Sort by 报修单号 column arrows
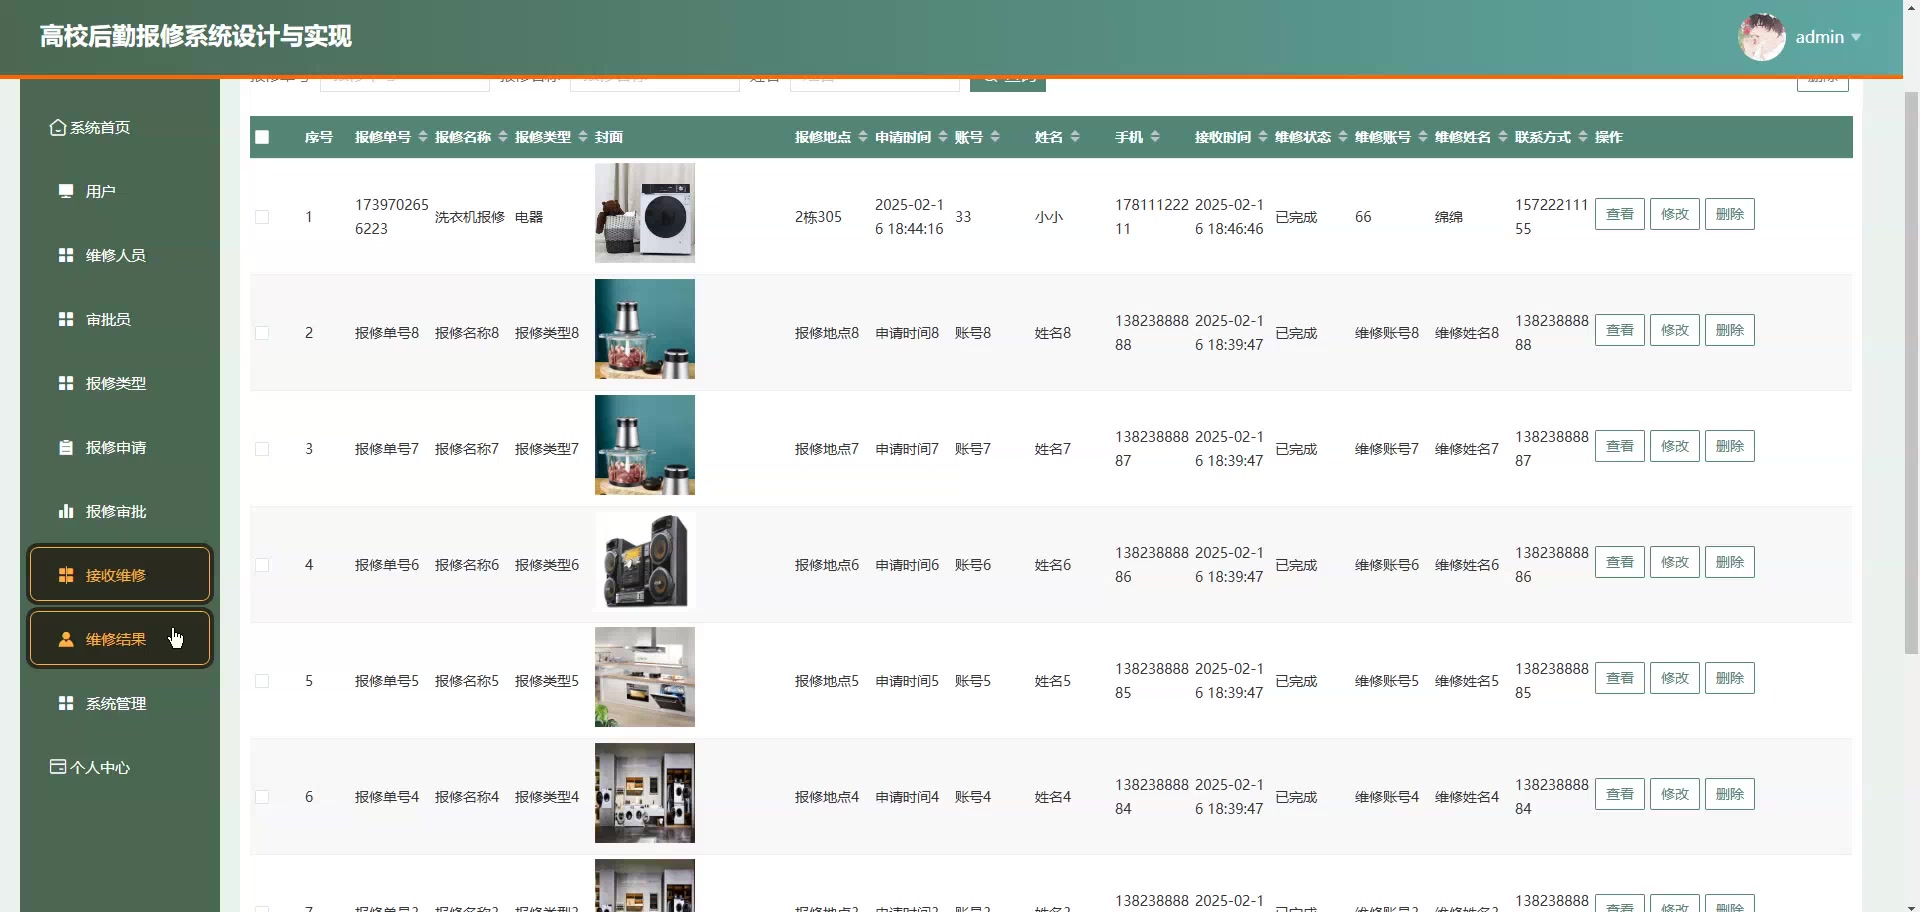 [x=423, y=137]
